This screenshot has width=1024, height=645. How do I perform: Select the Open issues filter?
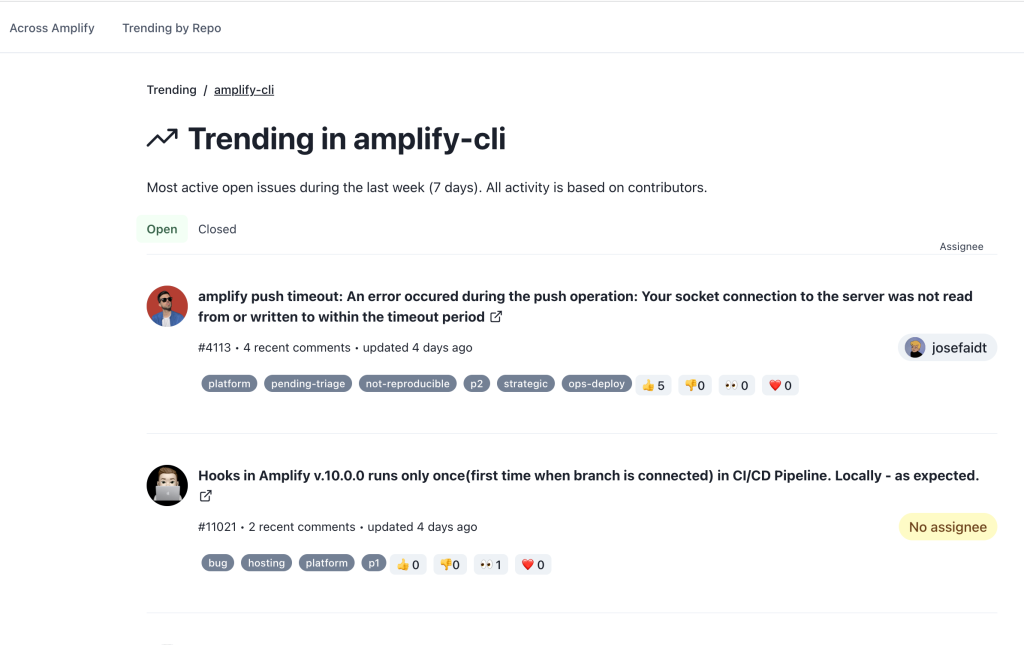tap(162, 229)
